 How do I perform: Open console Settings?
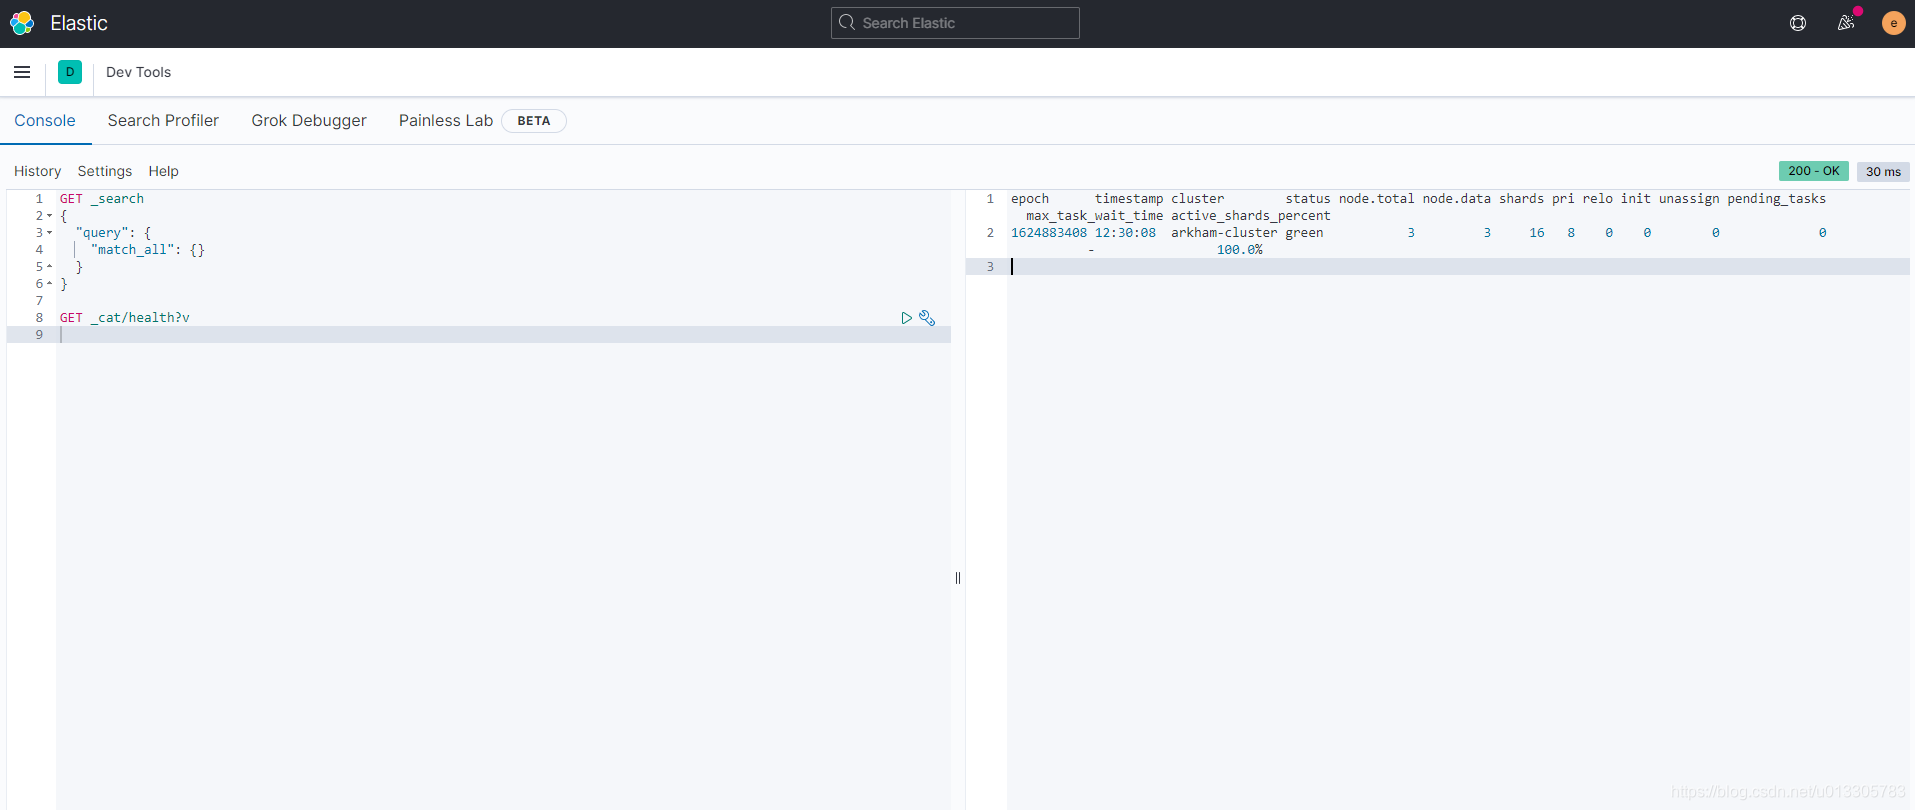pyautogui.click(x=105, y=171)
